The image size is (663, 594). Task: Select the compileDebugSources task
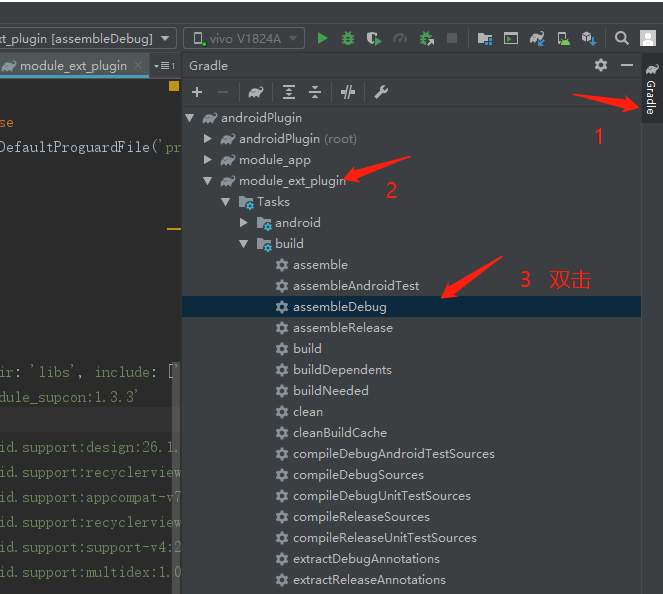pyautogui.click(x=358, y=475)
